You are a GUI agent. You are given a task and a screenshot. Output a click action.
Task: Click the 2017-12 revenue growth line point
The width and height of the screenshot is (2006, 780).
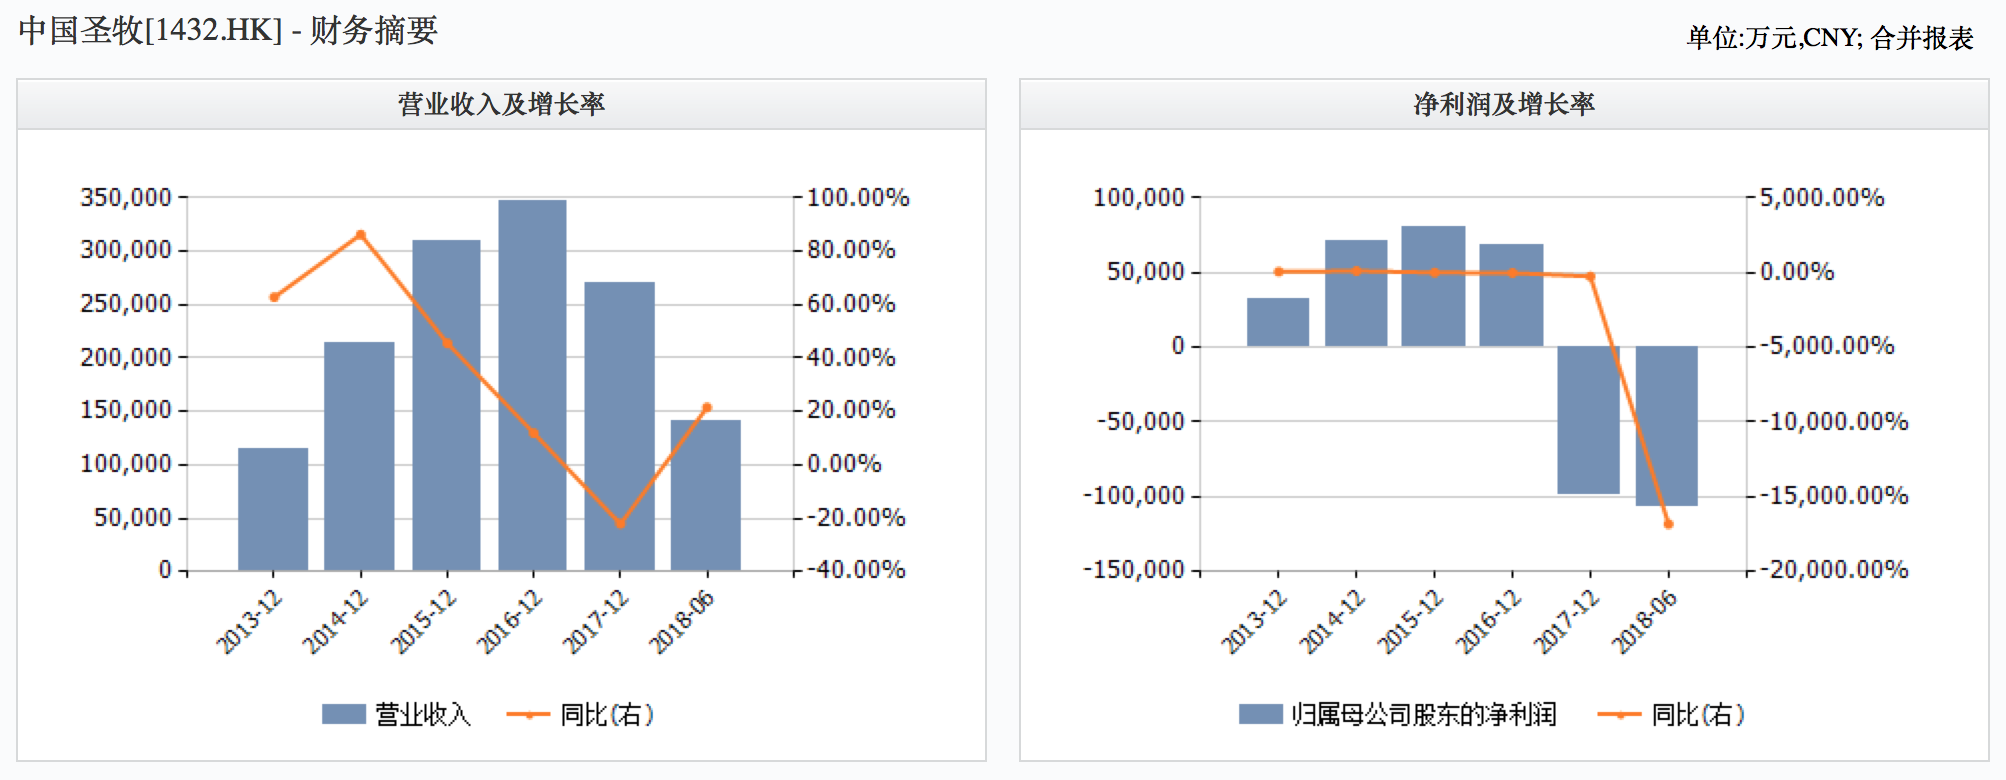click(x=620, y=523)
